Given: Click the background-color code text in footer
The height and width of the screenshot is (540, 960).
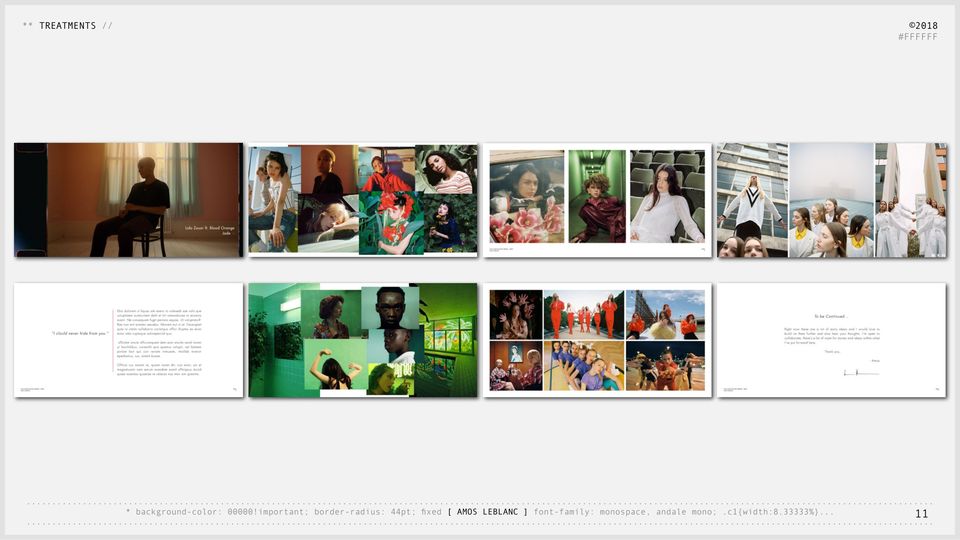Looking at the screenshot, I should pyautogui.click(x=219, y=512).
